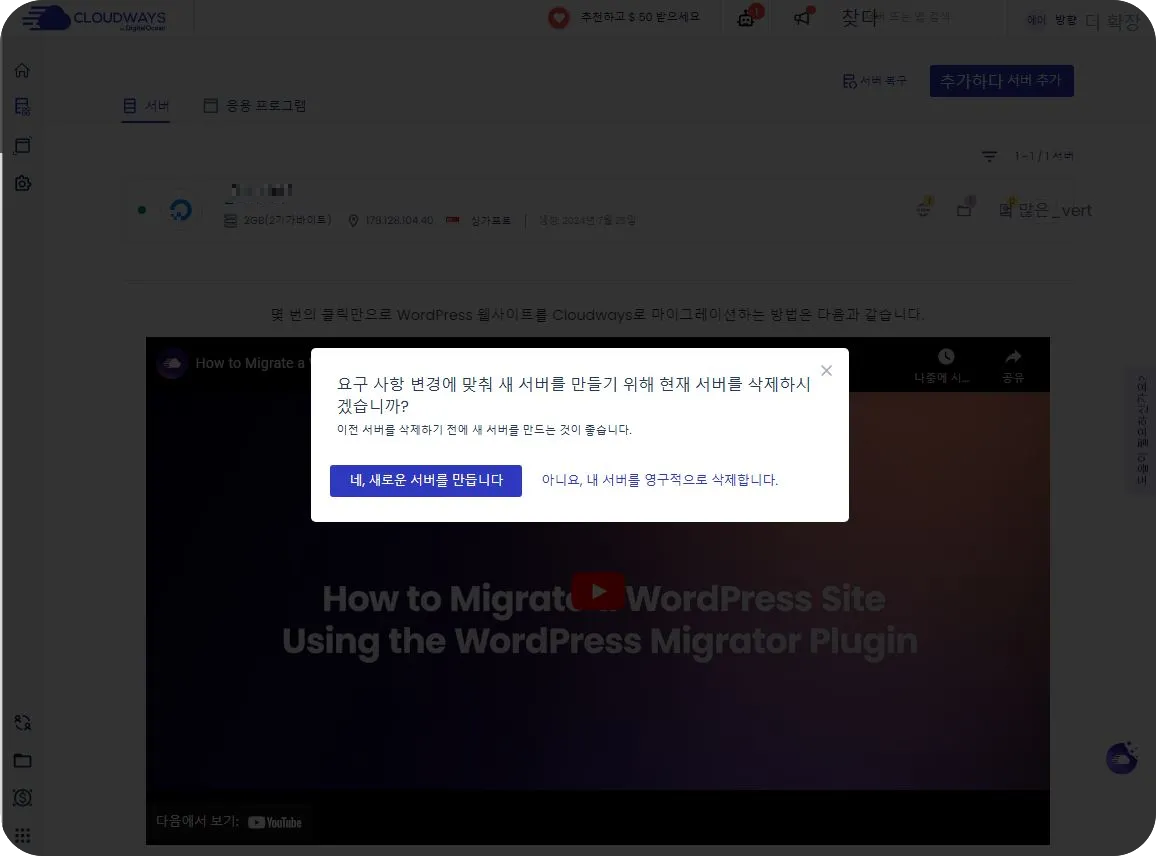Click the filter icon above the server list
Image resolution: width=1156 pixels, height=856 pixels.
[988, 156]
